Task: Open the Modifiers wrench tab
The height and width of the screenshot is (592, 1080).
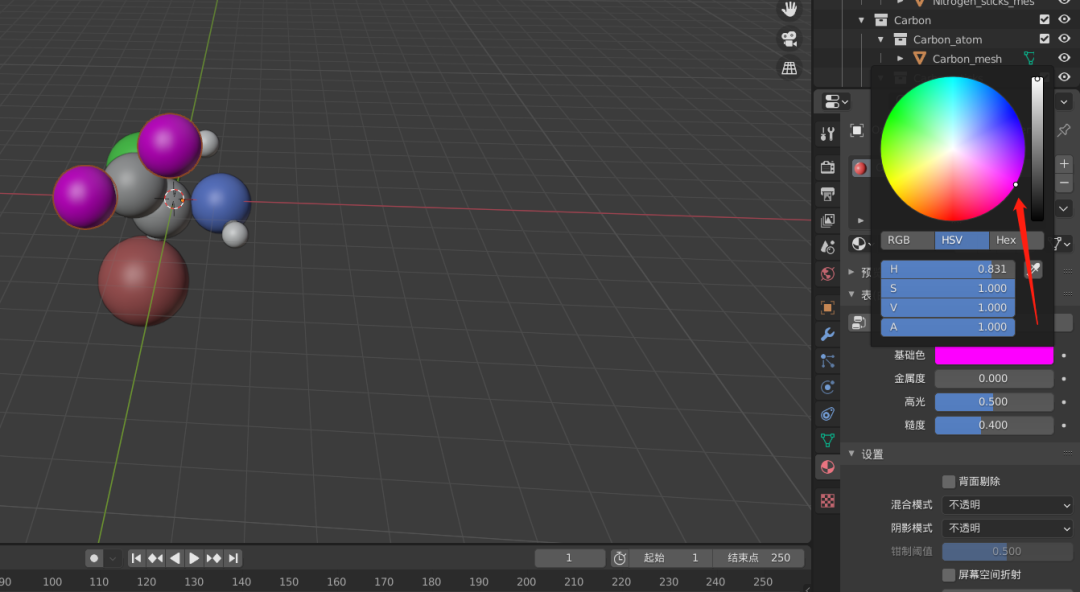Action: (x=828, y=334)
